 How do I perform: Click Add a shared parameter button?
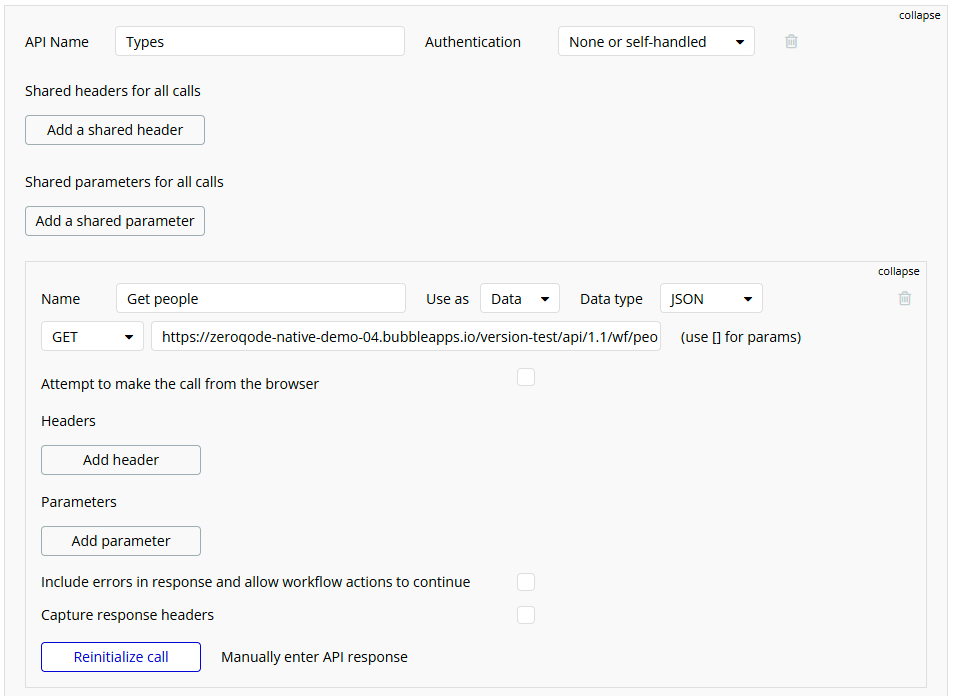click(x=115, y=221)
